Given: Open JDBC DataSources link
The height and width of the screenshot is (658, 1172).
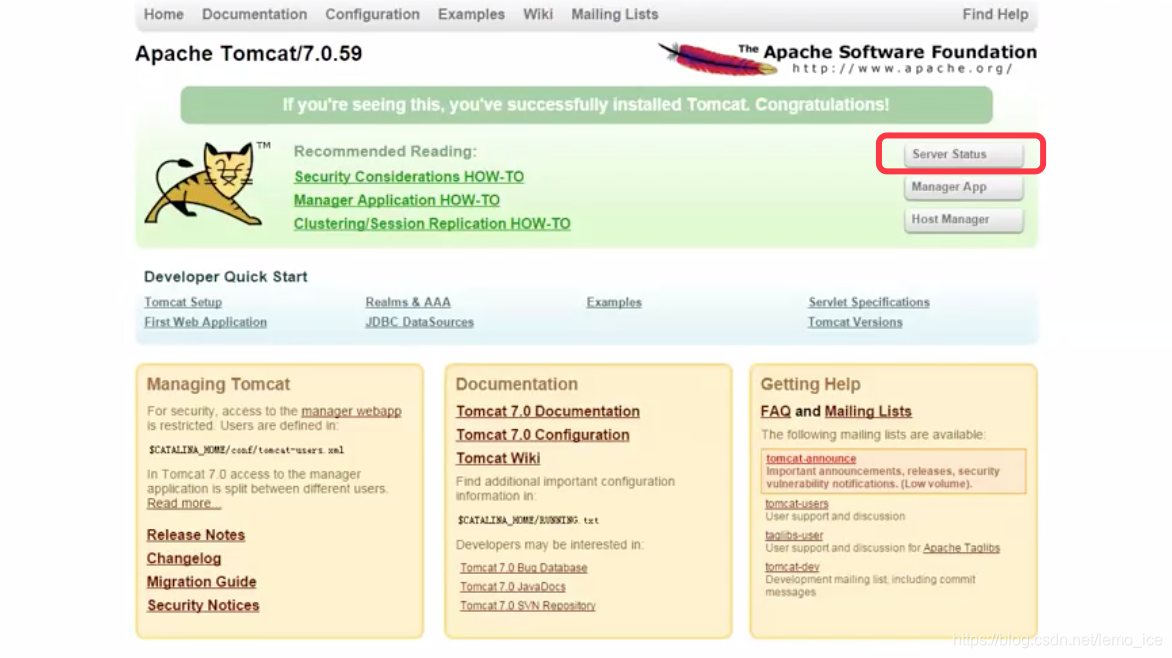Looking at the screenshot, I should click(419, 322).
